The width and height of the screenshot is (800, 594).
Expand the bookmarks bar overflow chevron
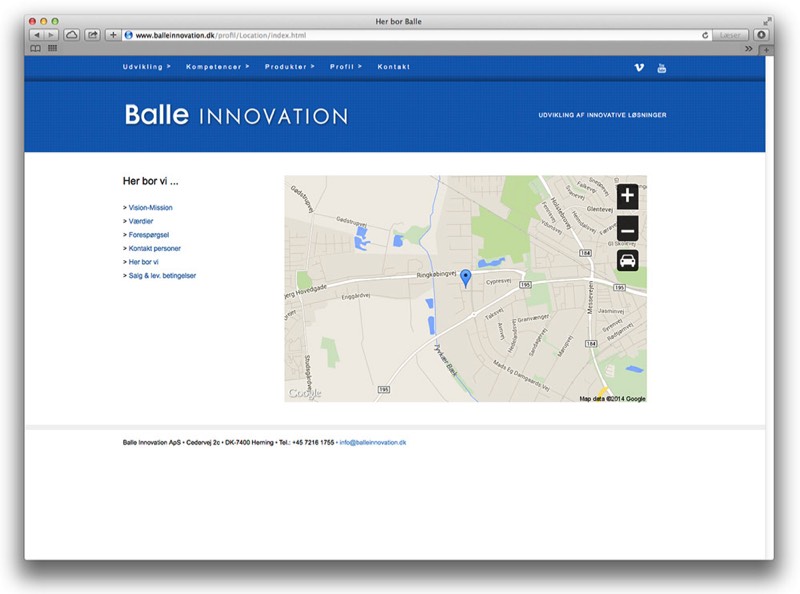748,48
